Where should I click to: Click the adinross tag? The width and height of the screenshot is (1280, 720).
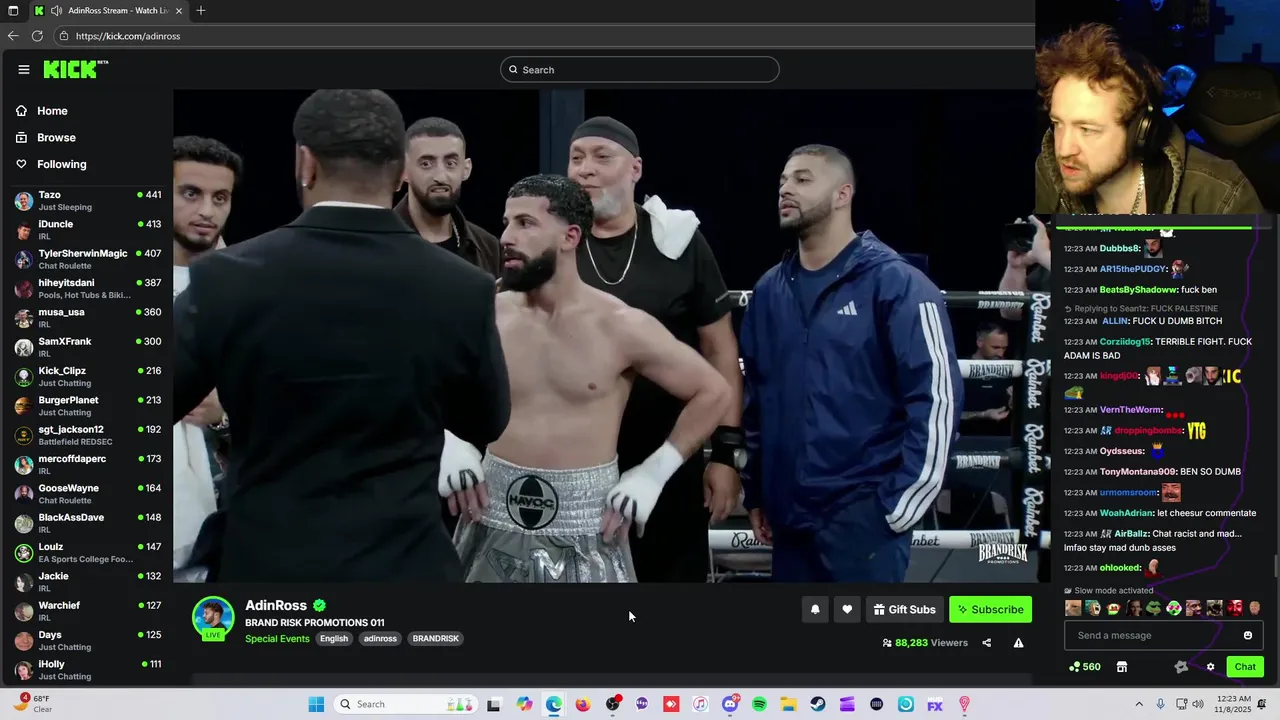tap(380, 639)
